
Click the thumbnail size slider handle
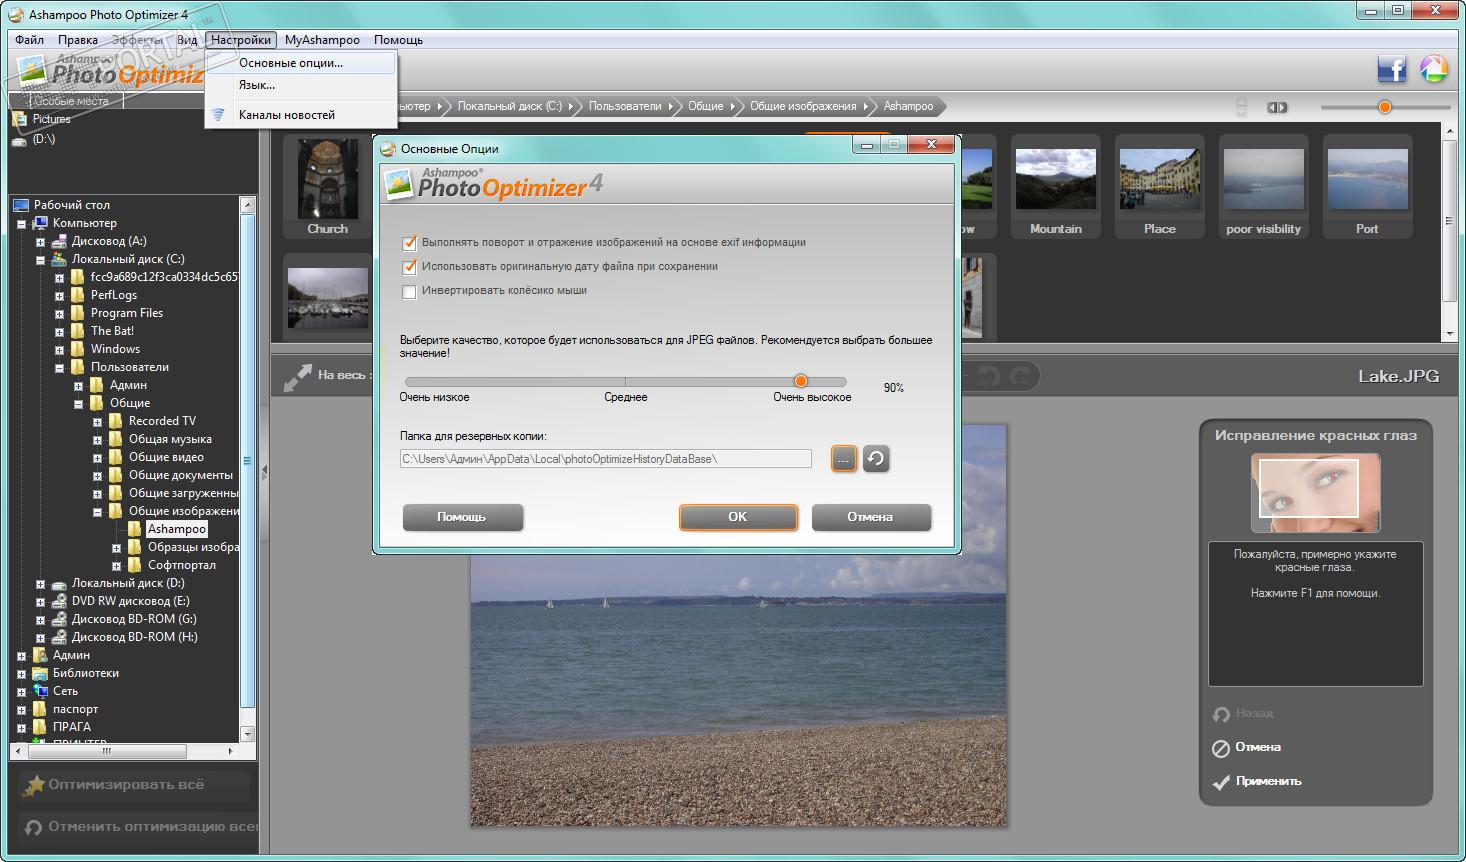(x=1385, y=107)
